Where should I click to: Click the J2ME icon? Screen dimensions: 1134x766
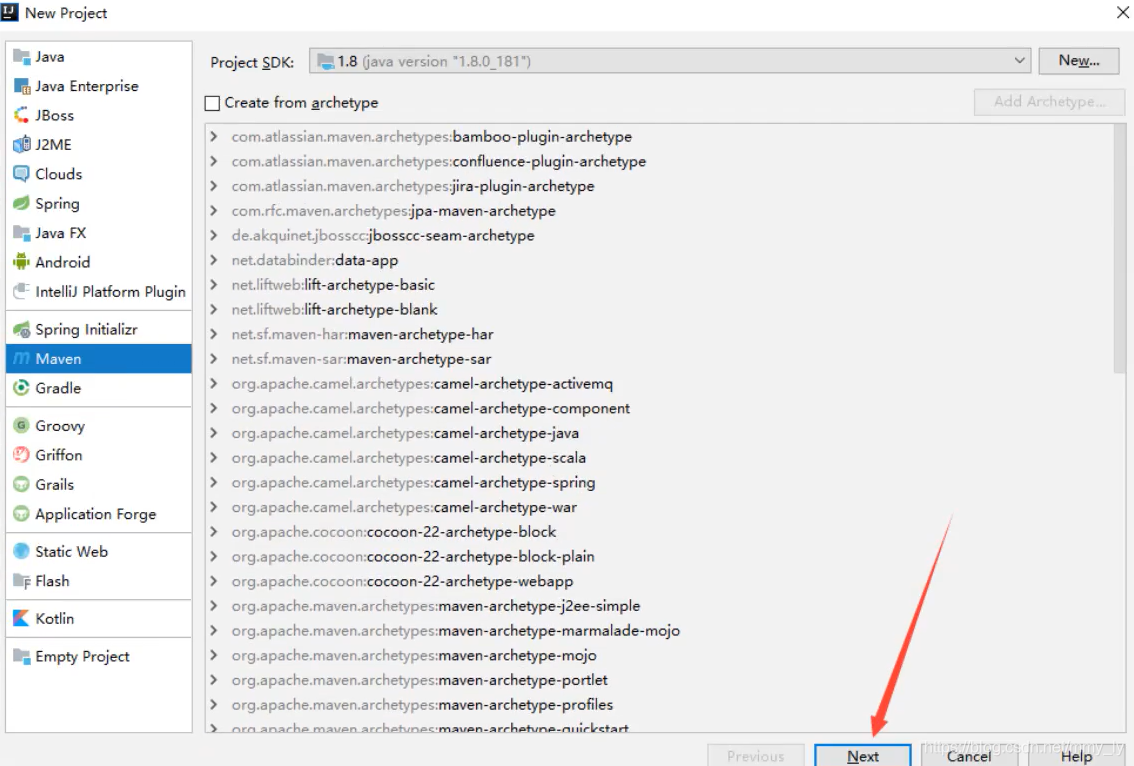[x=22, y=145]
